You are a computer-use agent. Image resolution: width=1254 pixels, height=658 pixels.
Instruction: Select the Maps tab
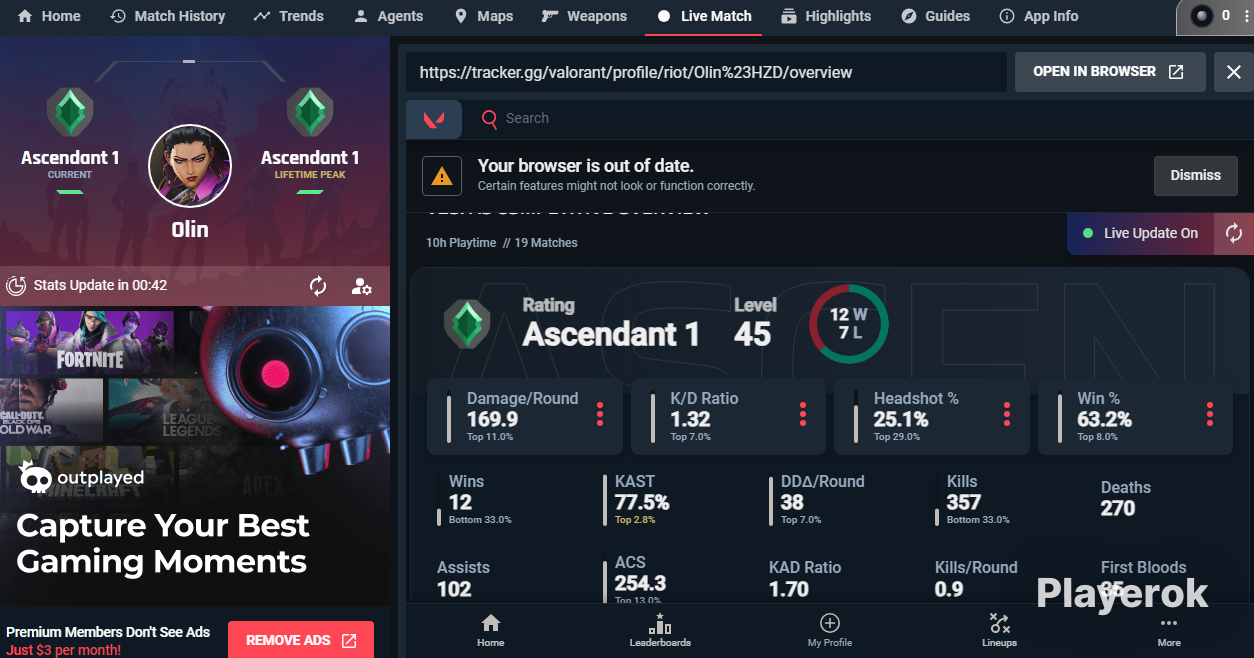(484, 16)
